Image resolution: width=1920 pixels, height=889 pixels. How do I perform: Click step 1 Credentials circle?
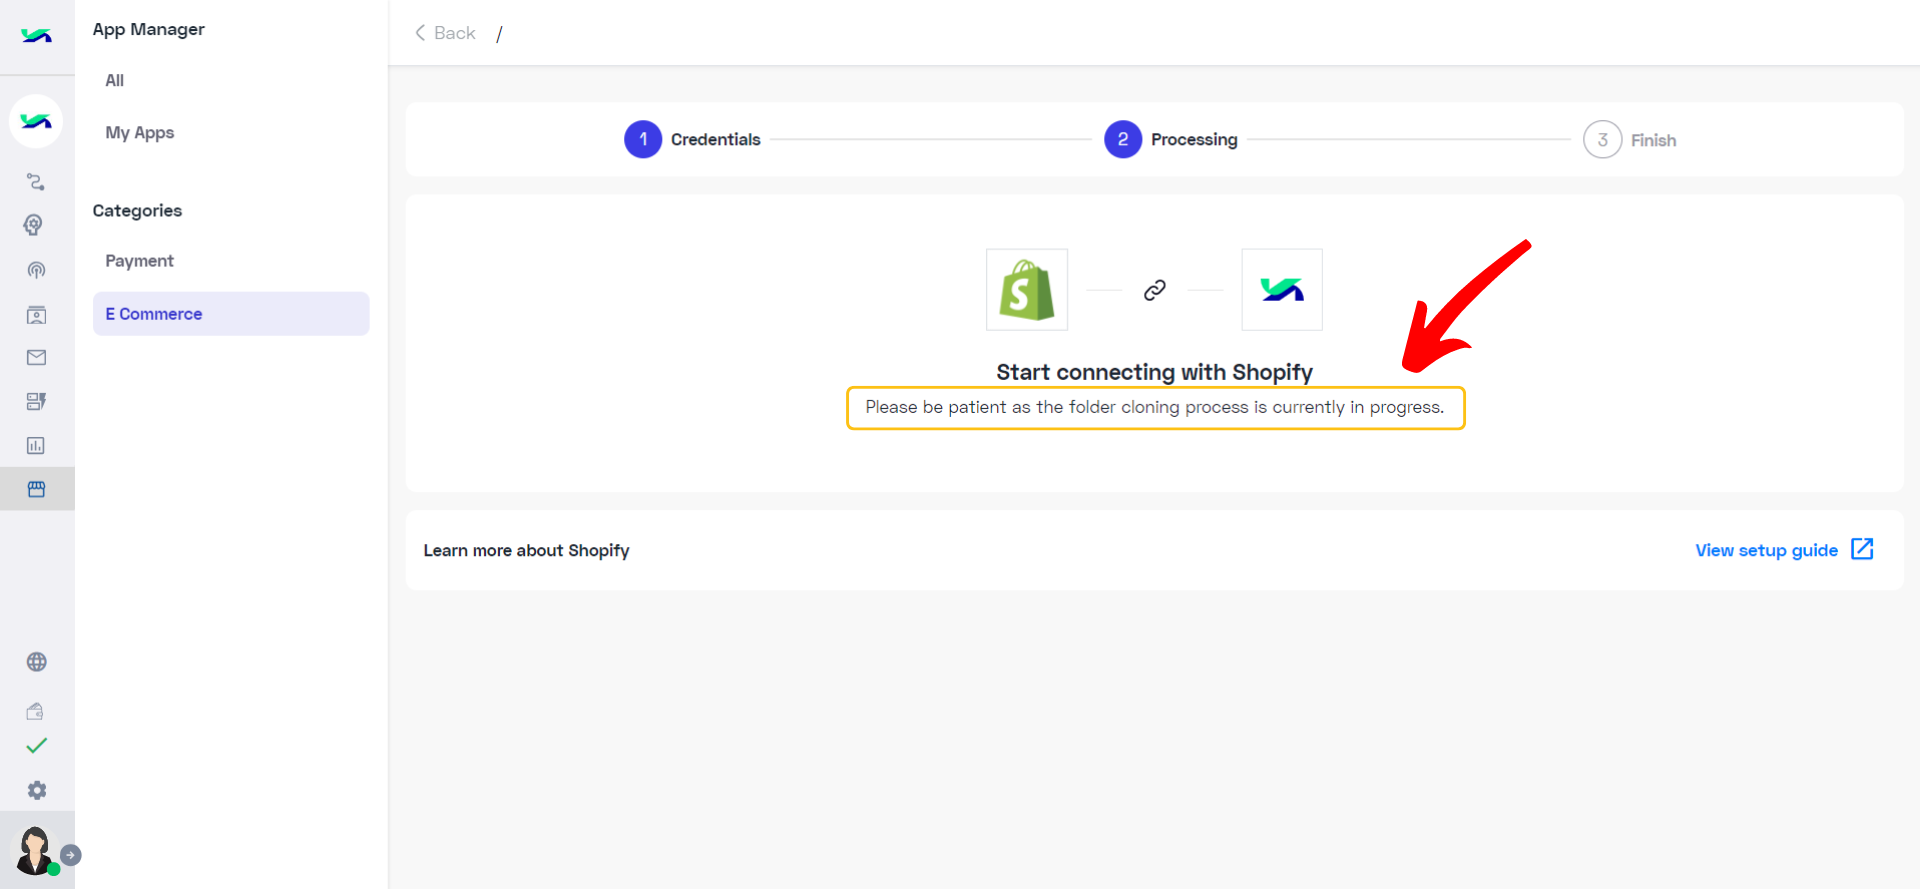tap(643, 139)
